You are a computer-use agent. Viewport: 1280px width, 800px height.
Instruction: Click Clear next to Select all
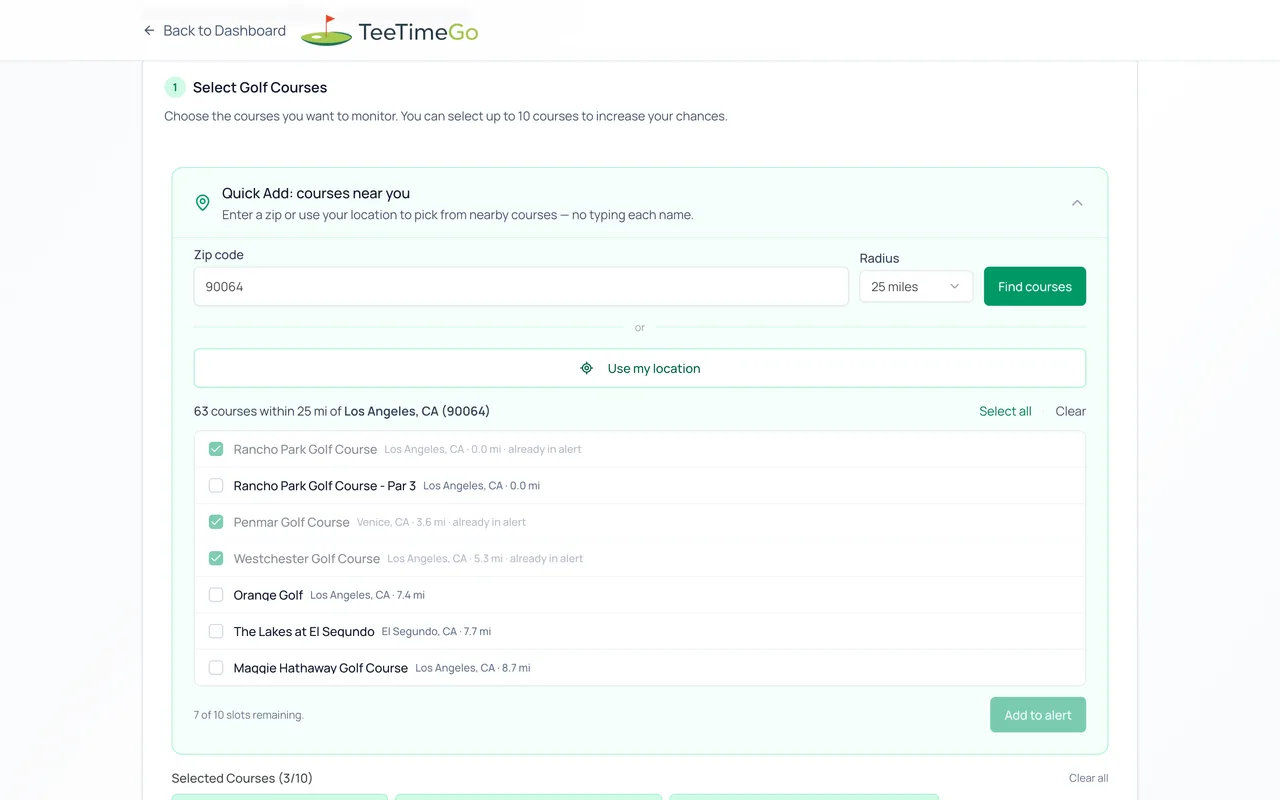coord(1070,411)
